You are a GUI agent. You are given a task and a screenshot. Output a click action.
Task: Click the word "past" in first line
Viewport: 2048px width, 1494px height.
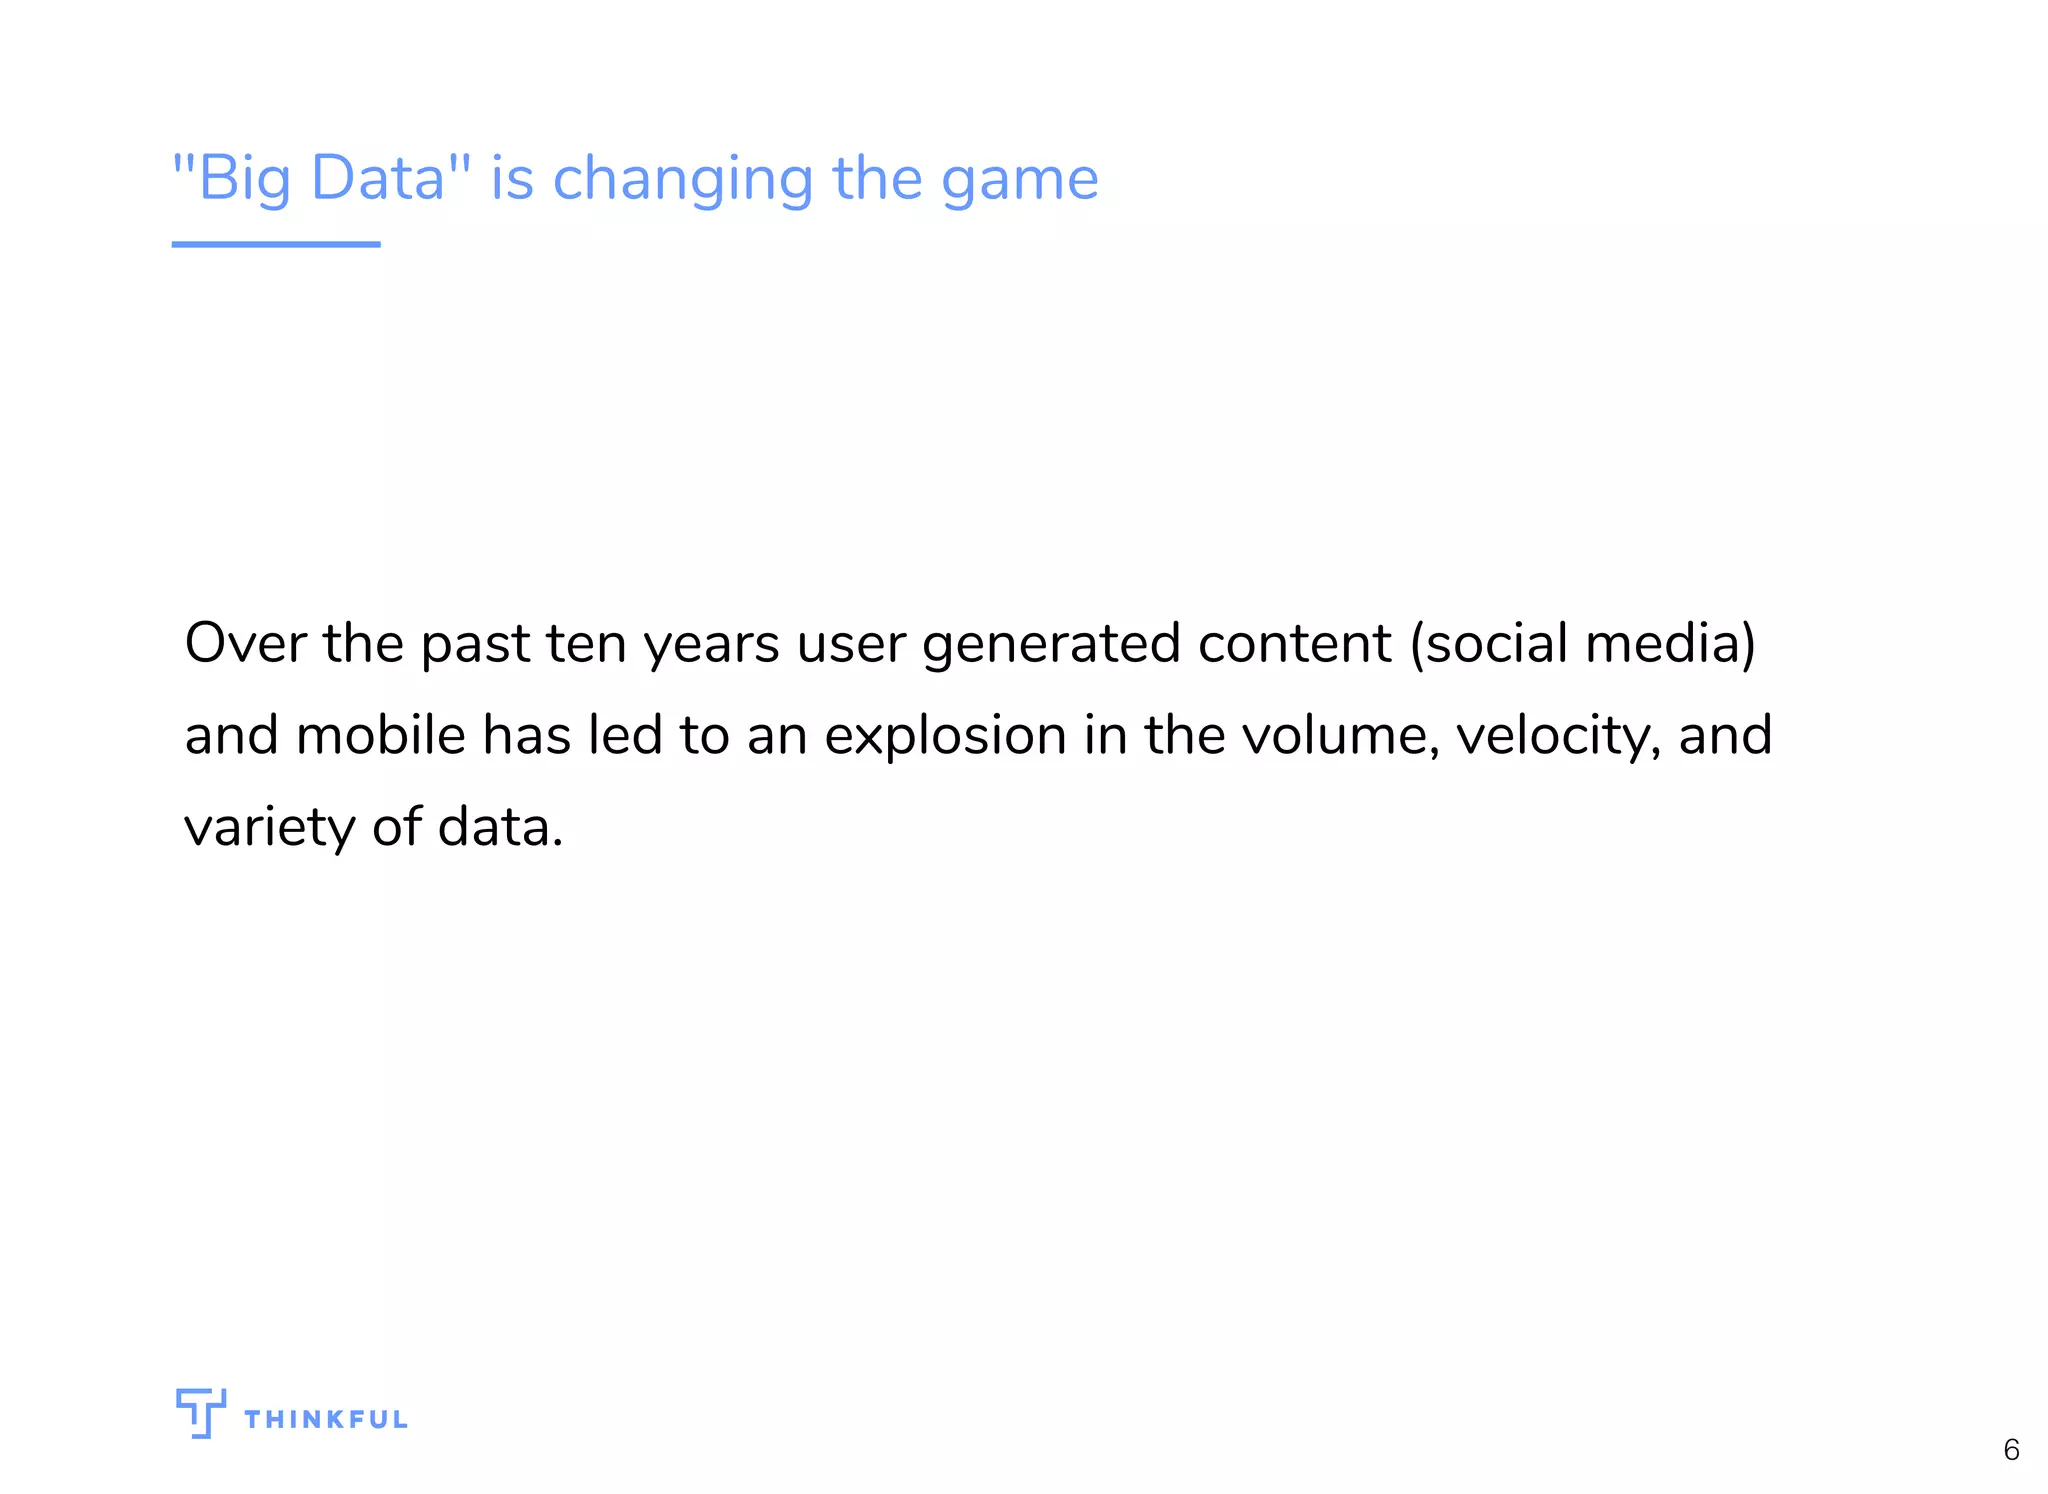(x=475, y=647)
